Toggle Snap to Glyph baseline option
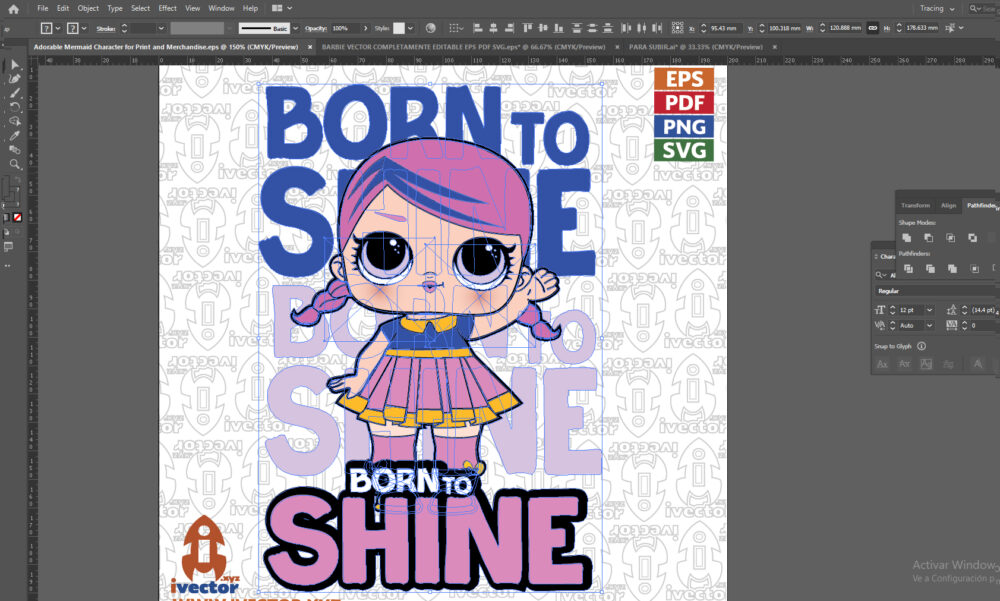Screen dimensions: 1000x601 pos(882,364)
